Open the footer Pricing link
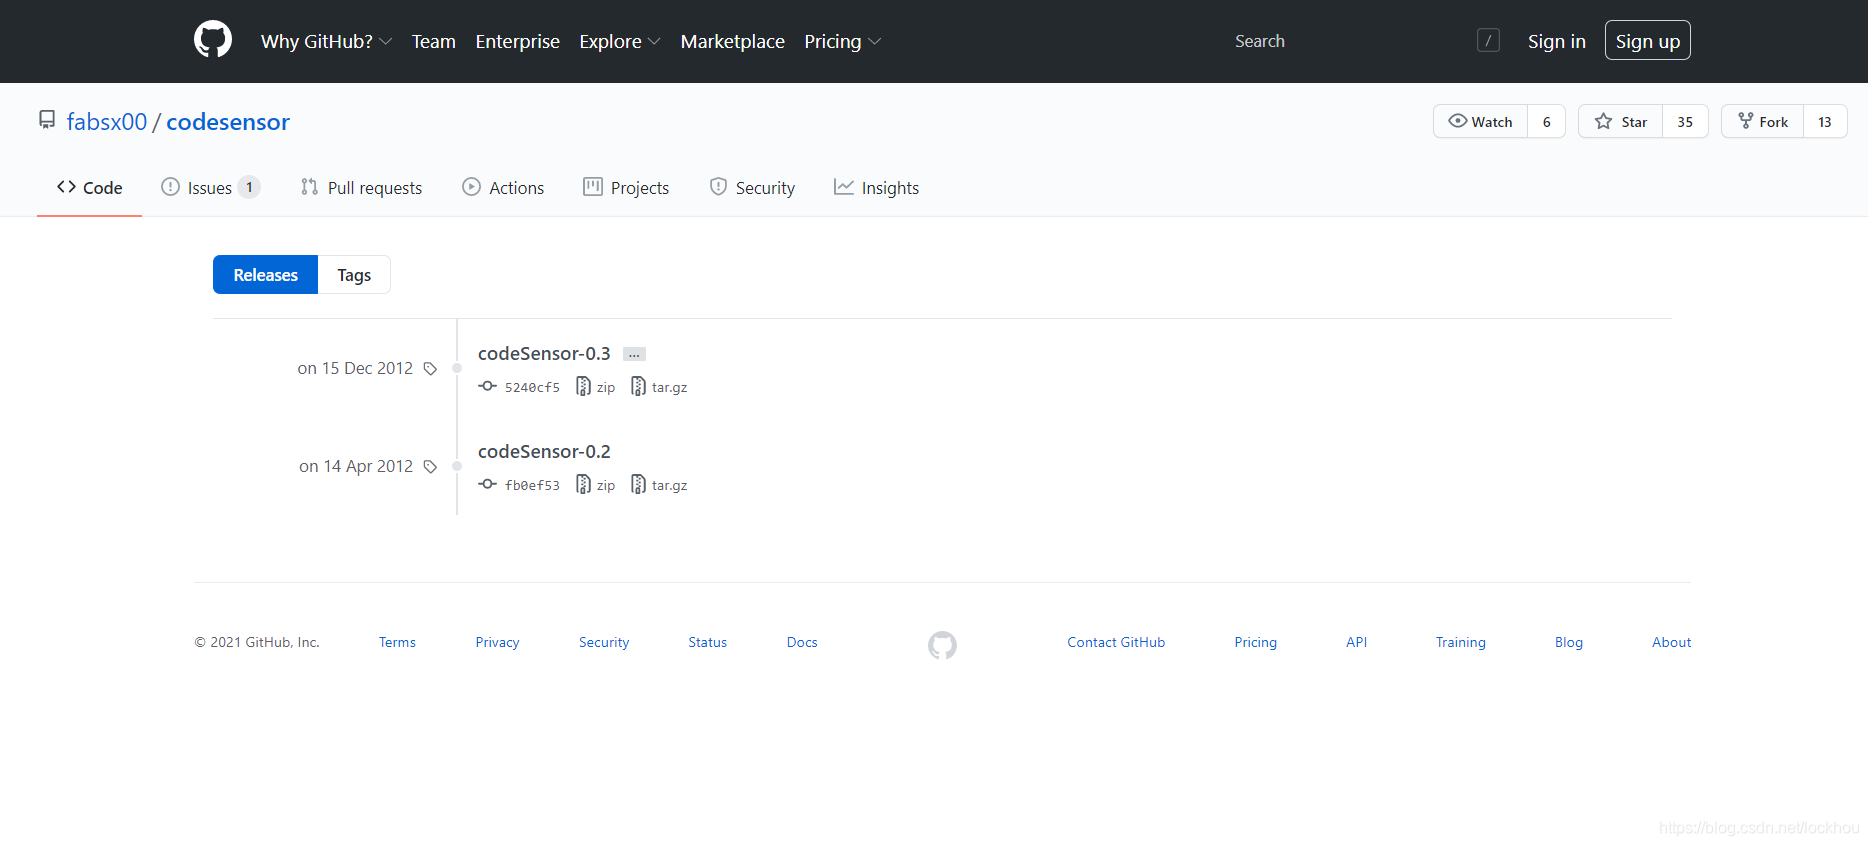Screen dimensions: 1868x846 click(x=1255, y=642)
